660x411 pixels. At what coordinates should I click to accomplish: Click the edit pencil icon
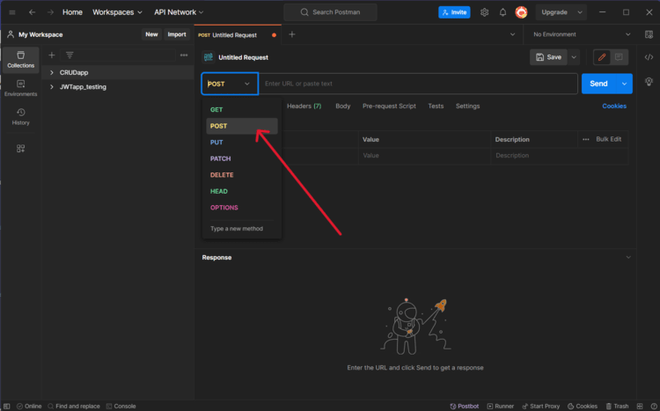click(x=602, y=57)
